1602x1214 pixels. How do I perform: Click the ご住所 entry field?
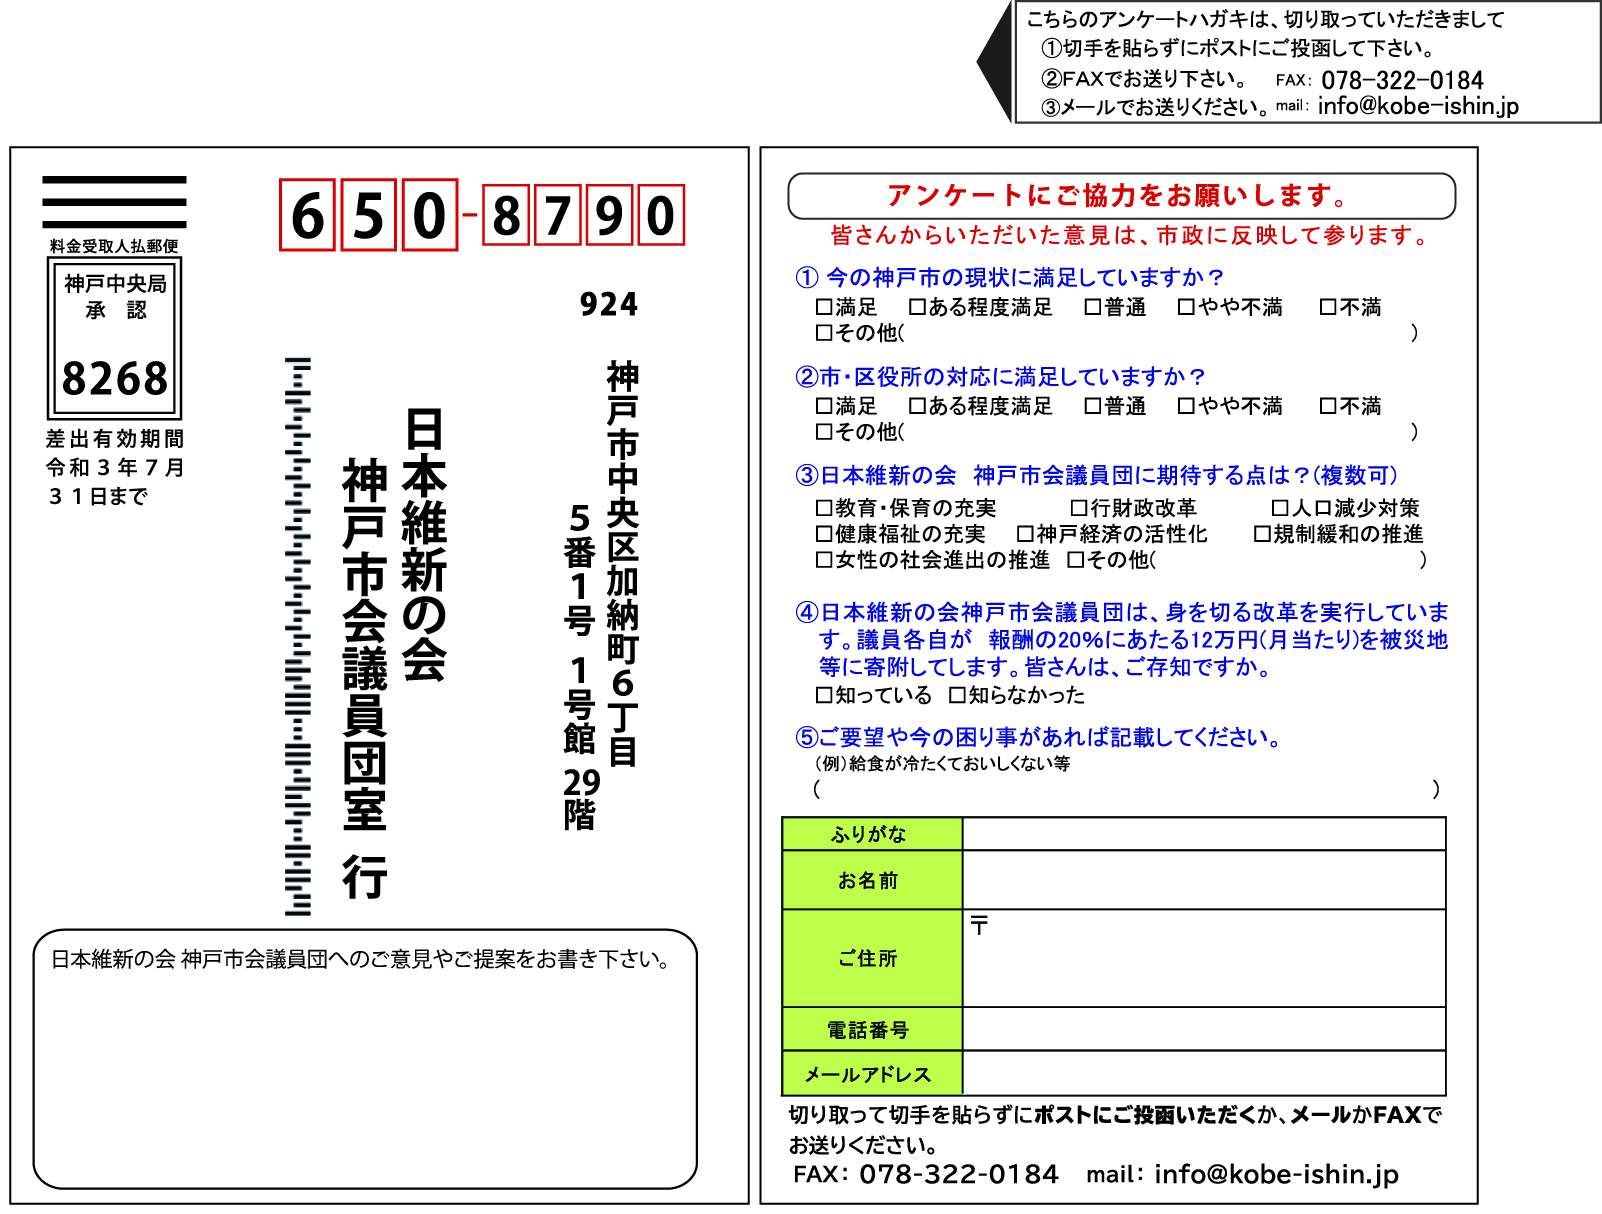1204,958
